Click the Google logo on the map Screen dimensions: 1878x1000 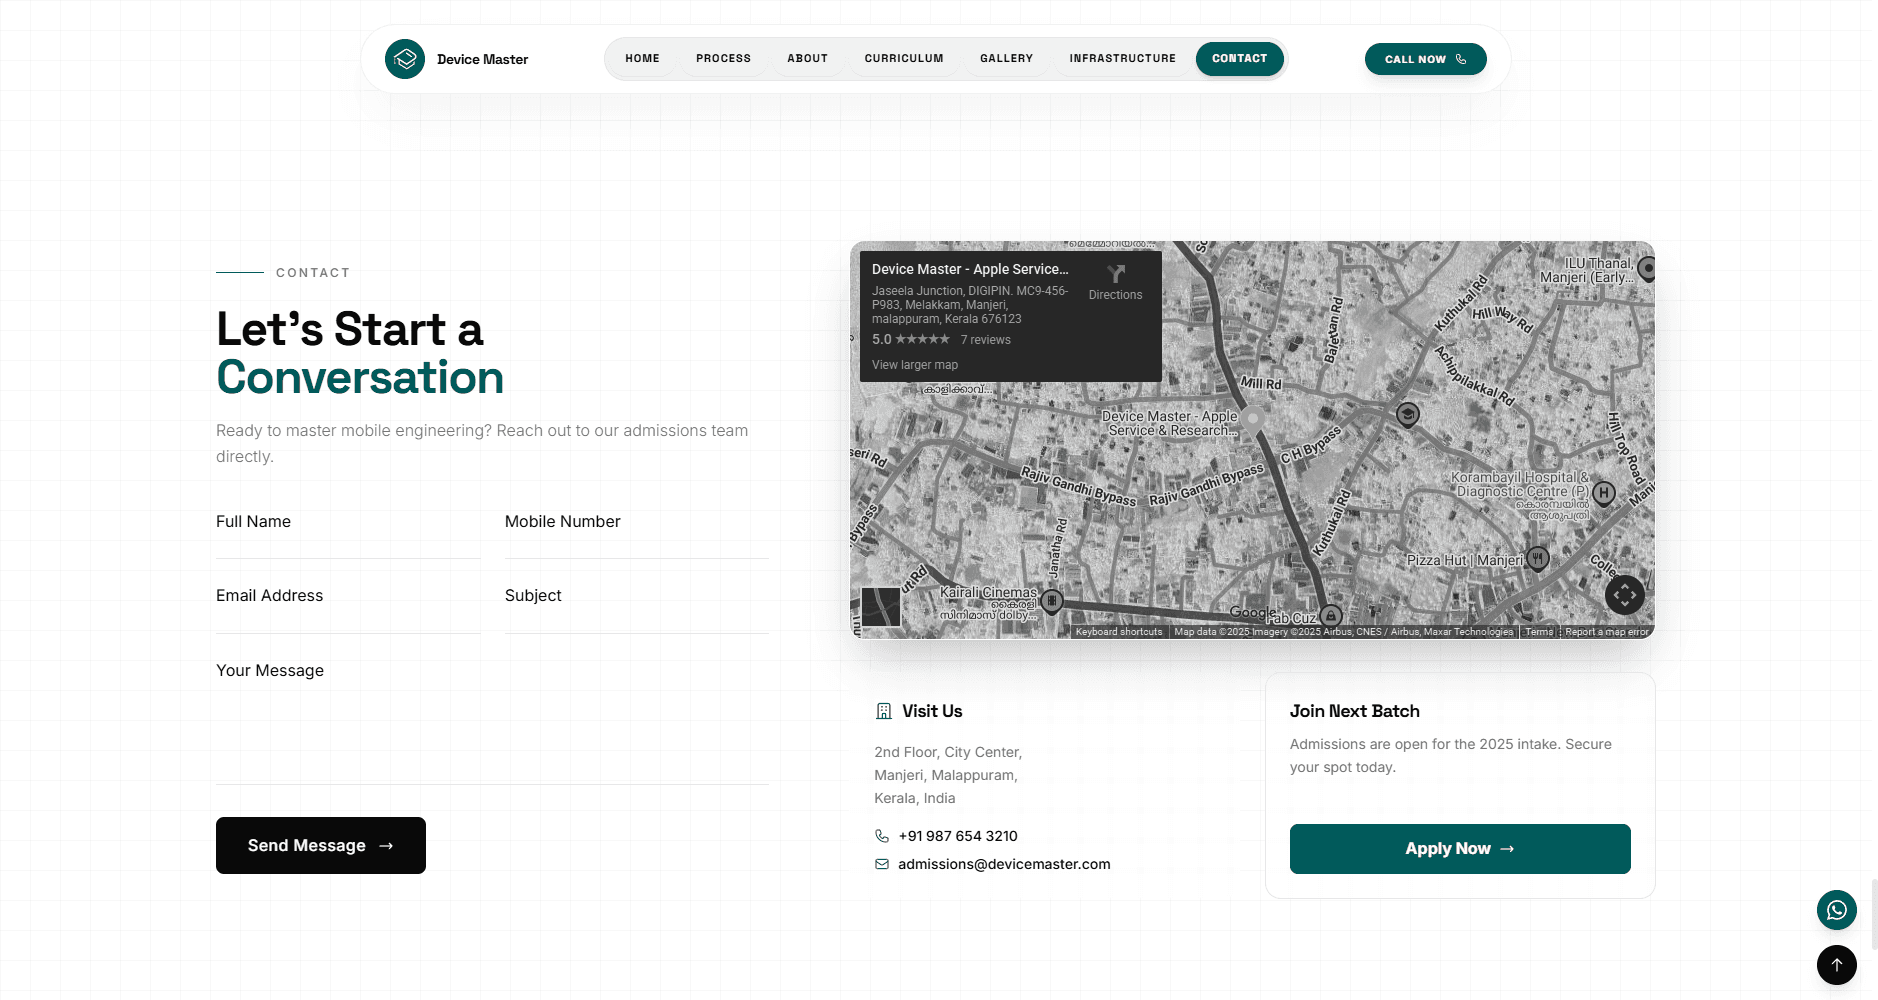click(1252, 612)
